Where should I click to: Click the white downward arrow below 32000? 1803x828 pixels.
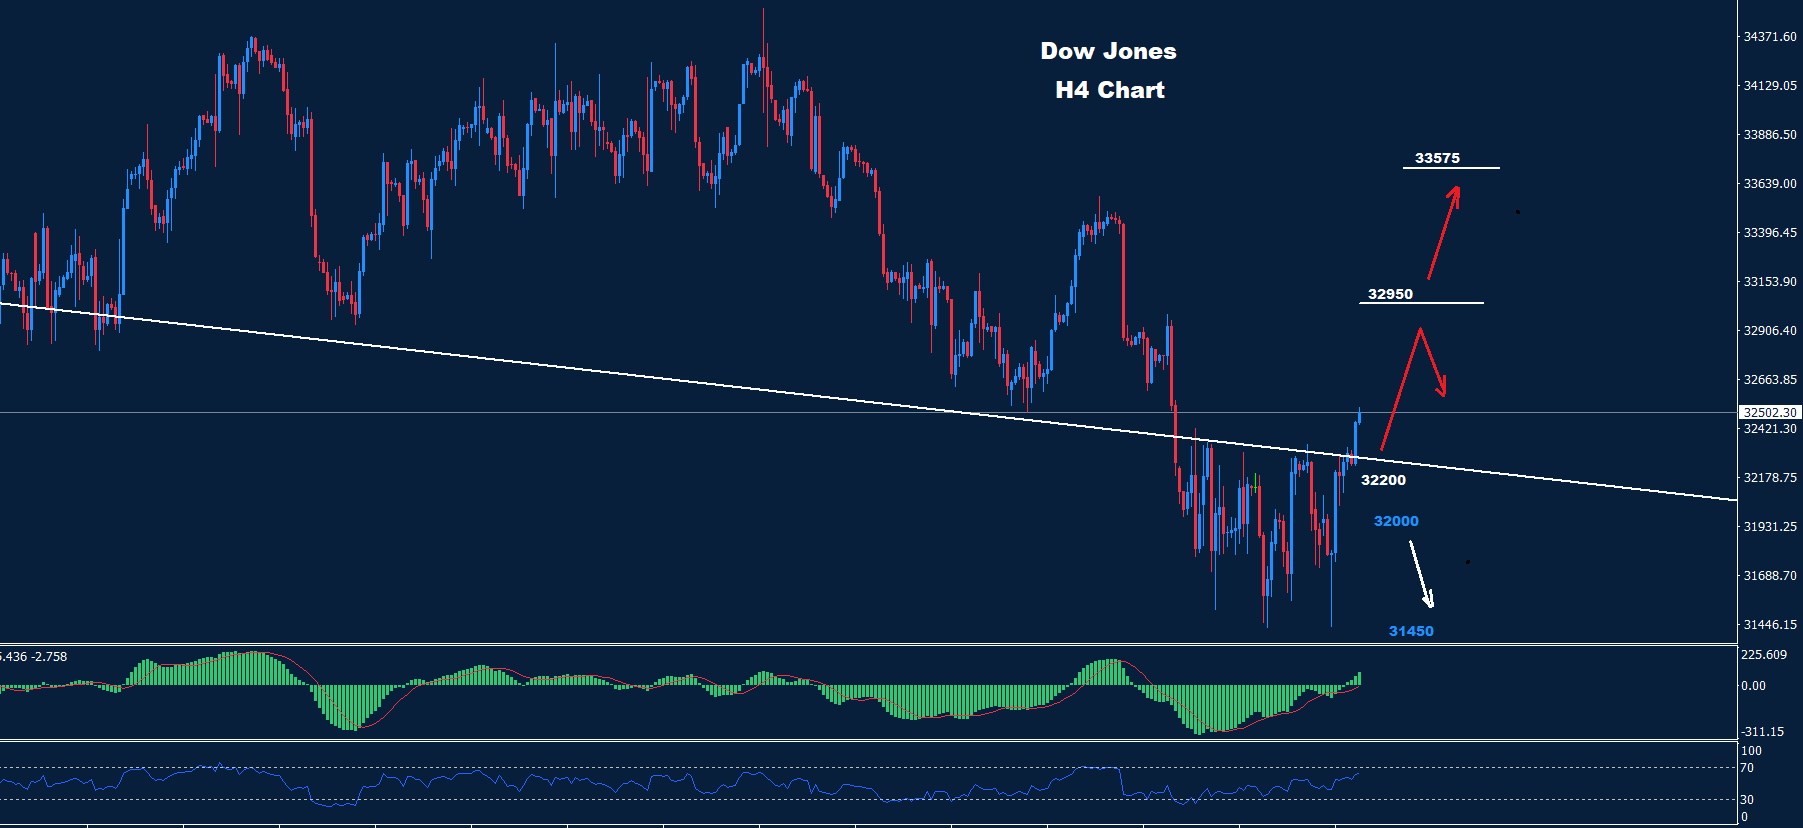click(1421, 574)
